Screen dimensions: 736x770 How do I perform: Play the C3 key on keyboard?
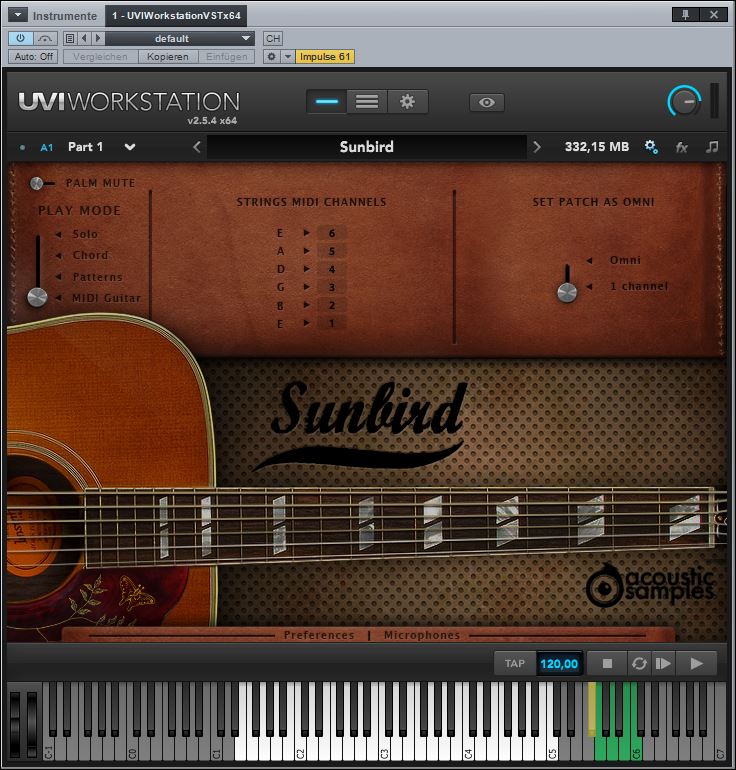coord(383,749)
